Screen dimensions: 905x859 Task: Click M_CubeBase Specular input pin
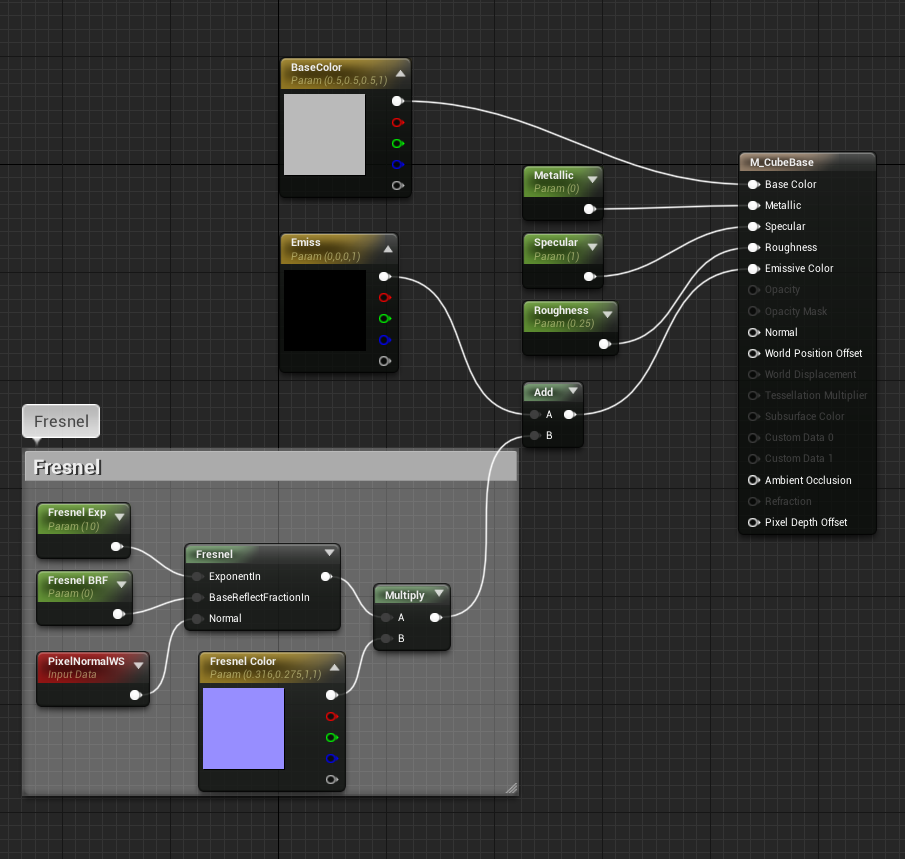tap(754, 226)
